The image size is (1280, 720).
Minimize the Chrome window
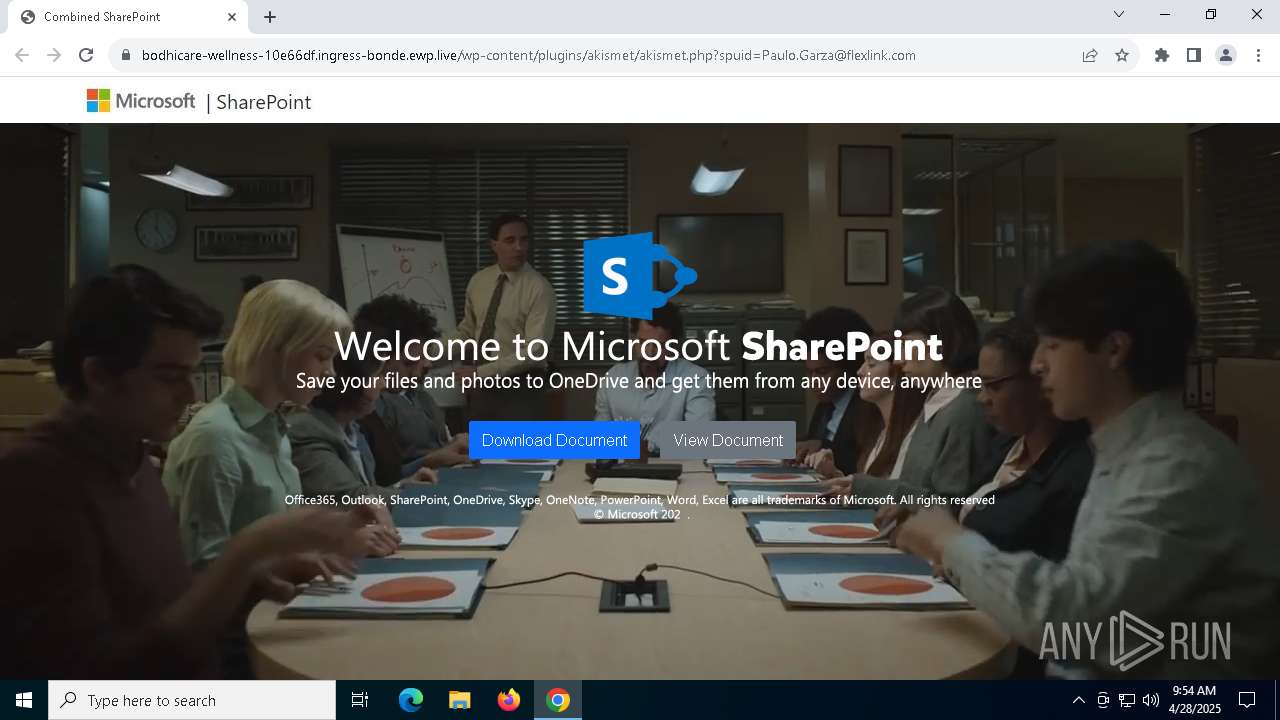(1165, 14)
